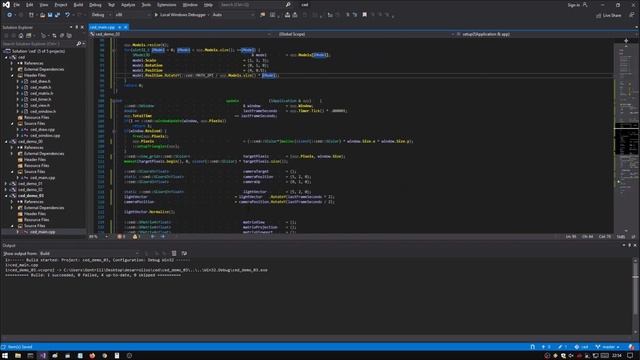
Task: Click the Sign in link
Action: coord(573,5)
